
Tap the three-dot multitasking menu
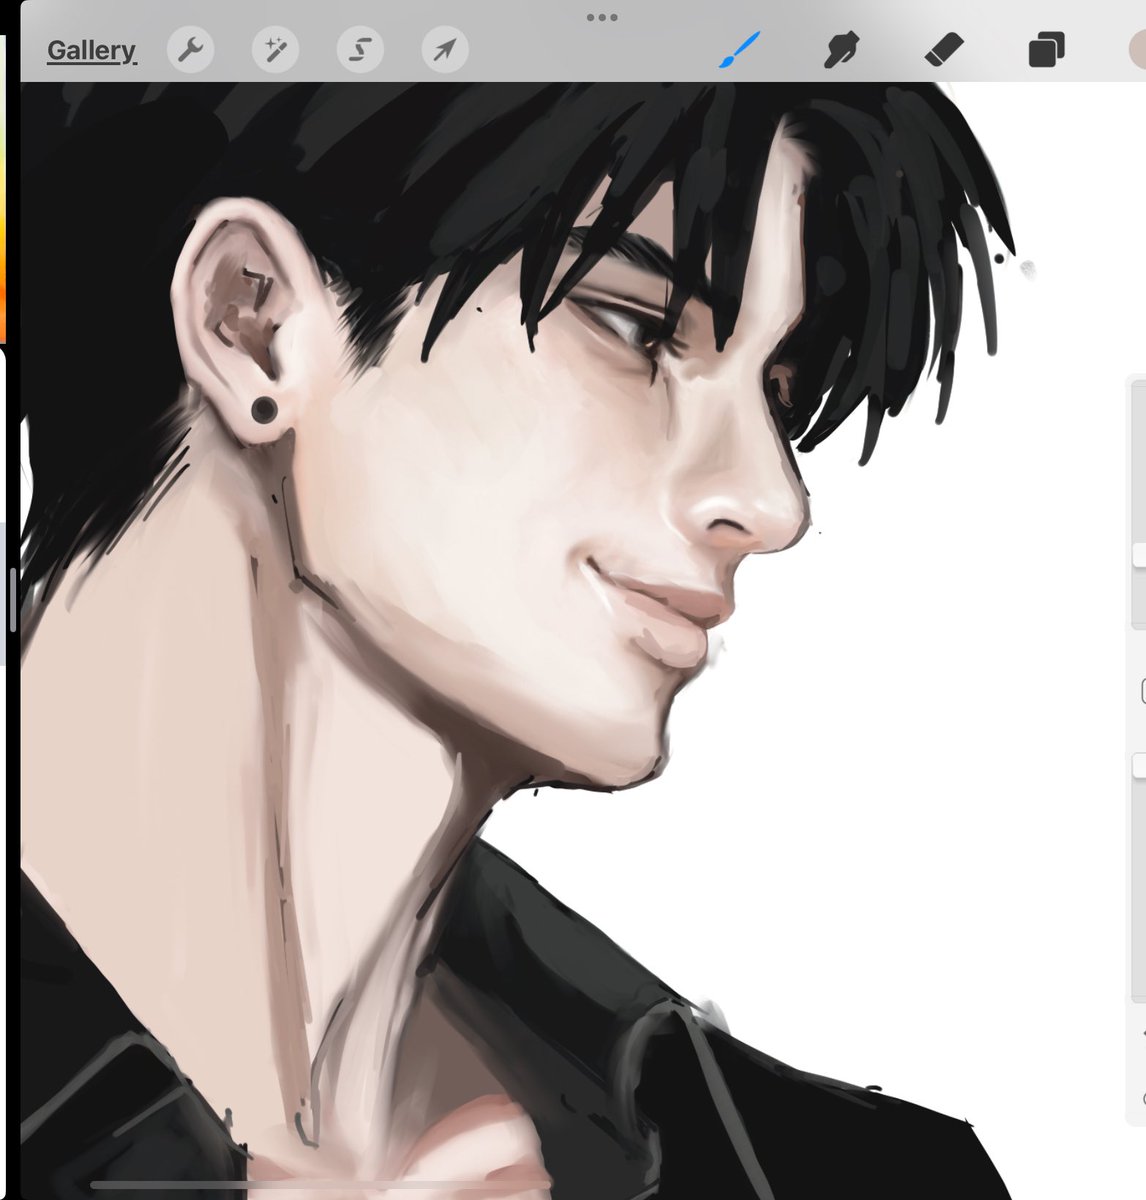coord(602,17)
